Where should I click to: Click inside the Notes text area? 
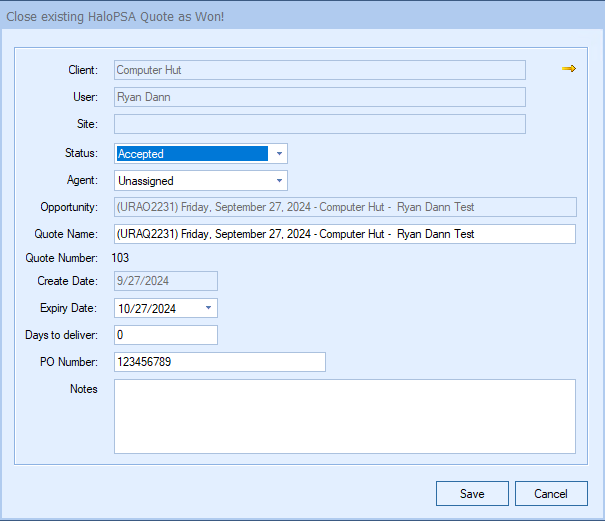pyautogui.click(x=344, y=416)
